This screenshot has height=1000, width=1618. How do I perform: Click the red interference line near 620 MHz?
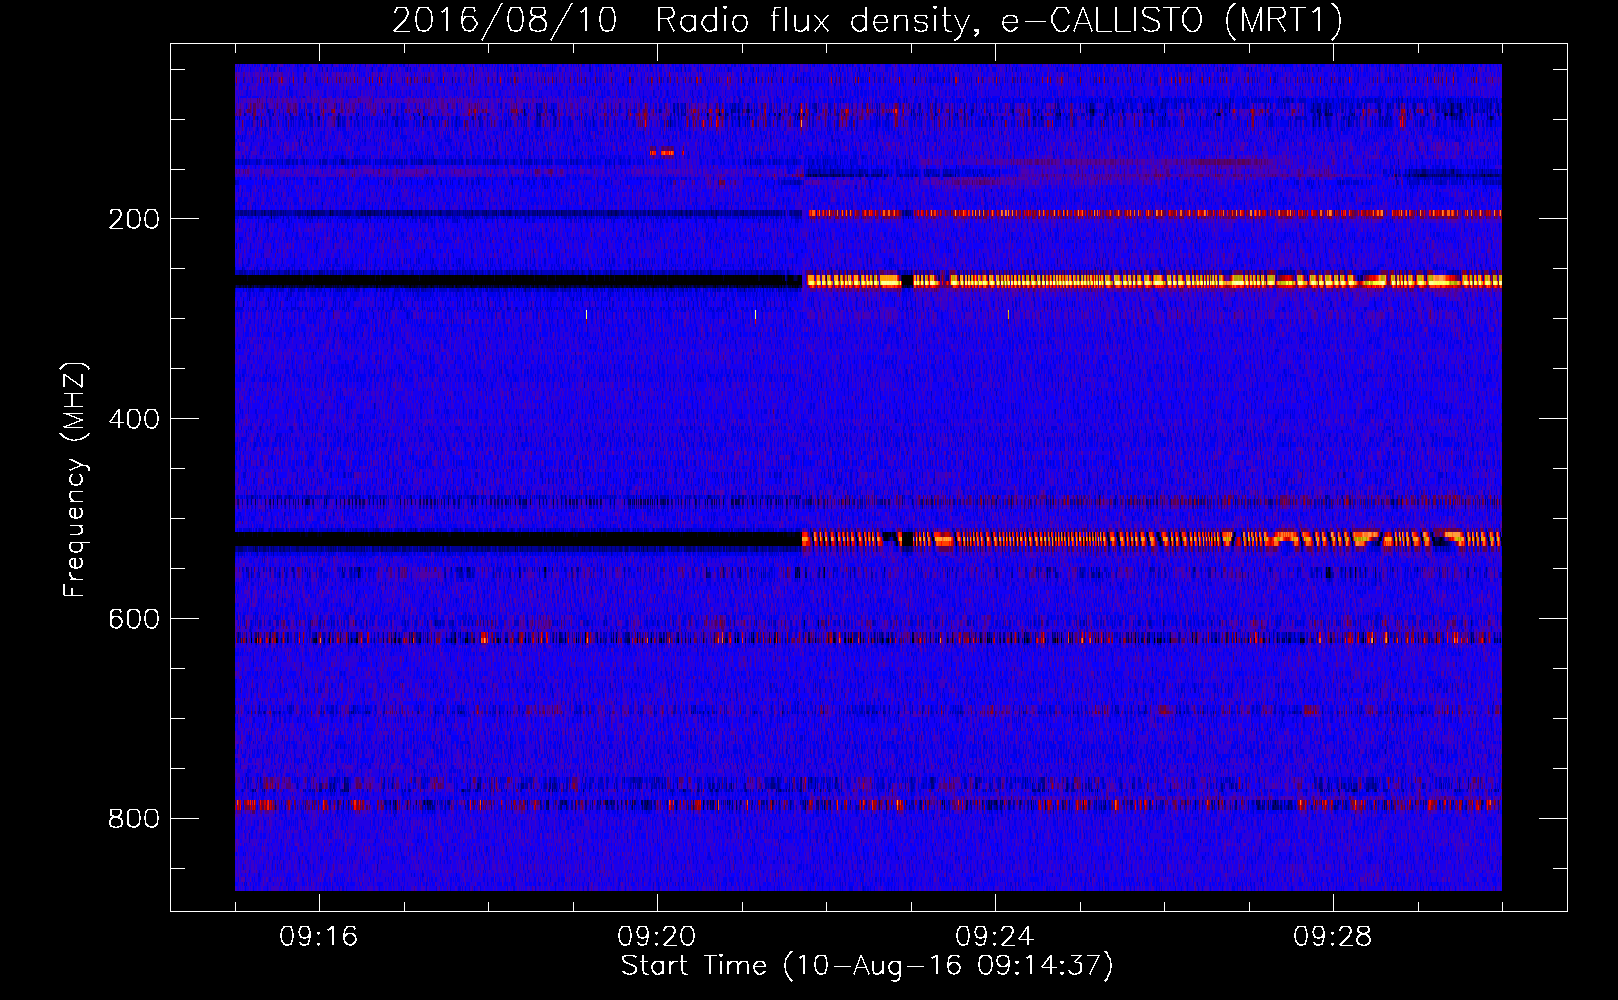(868, 637)
